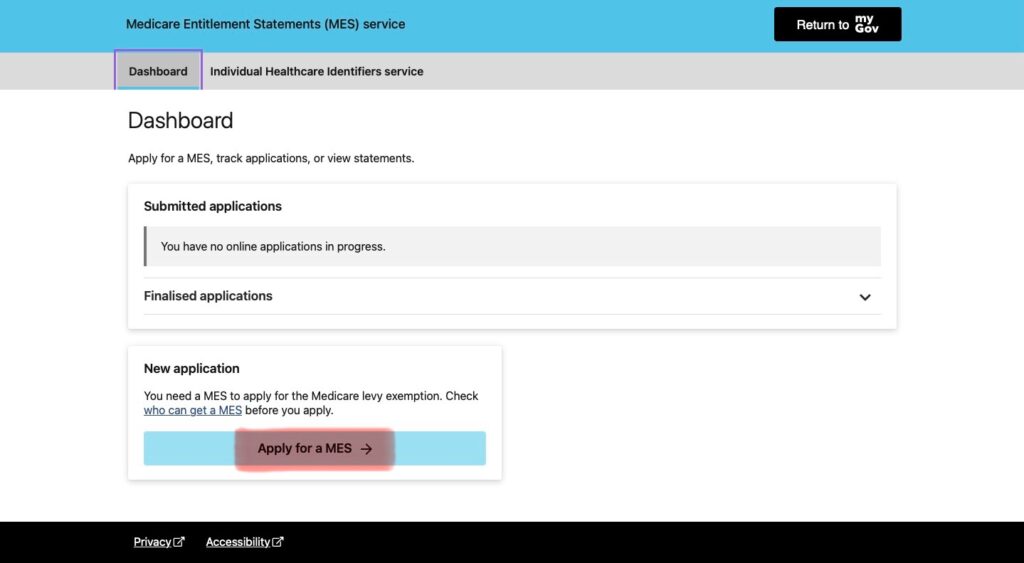
Task: Click the myGov logo in the header button
Action: [867, 24]
